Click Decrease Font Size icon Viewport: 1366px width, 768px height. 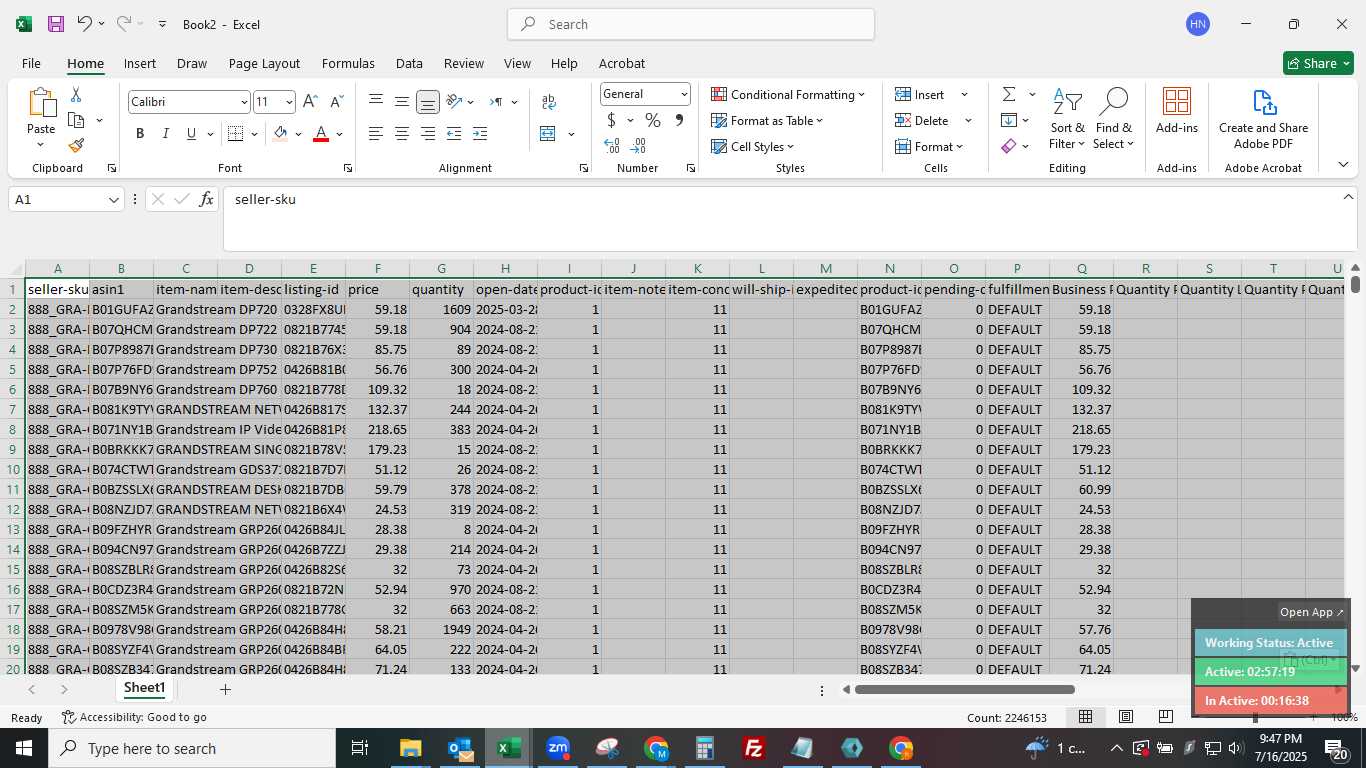pyautogui.click(x=336, y=101)
